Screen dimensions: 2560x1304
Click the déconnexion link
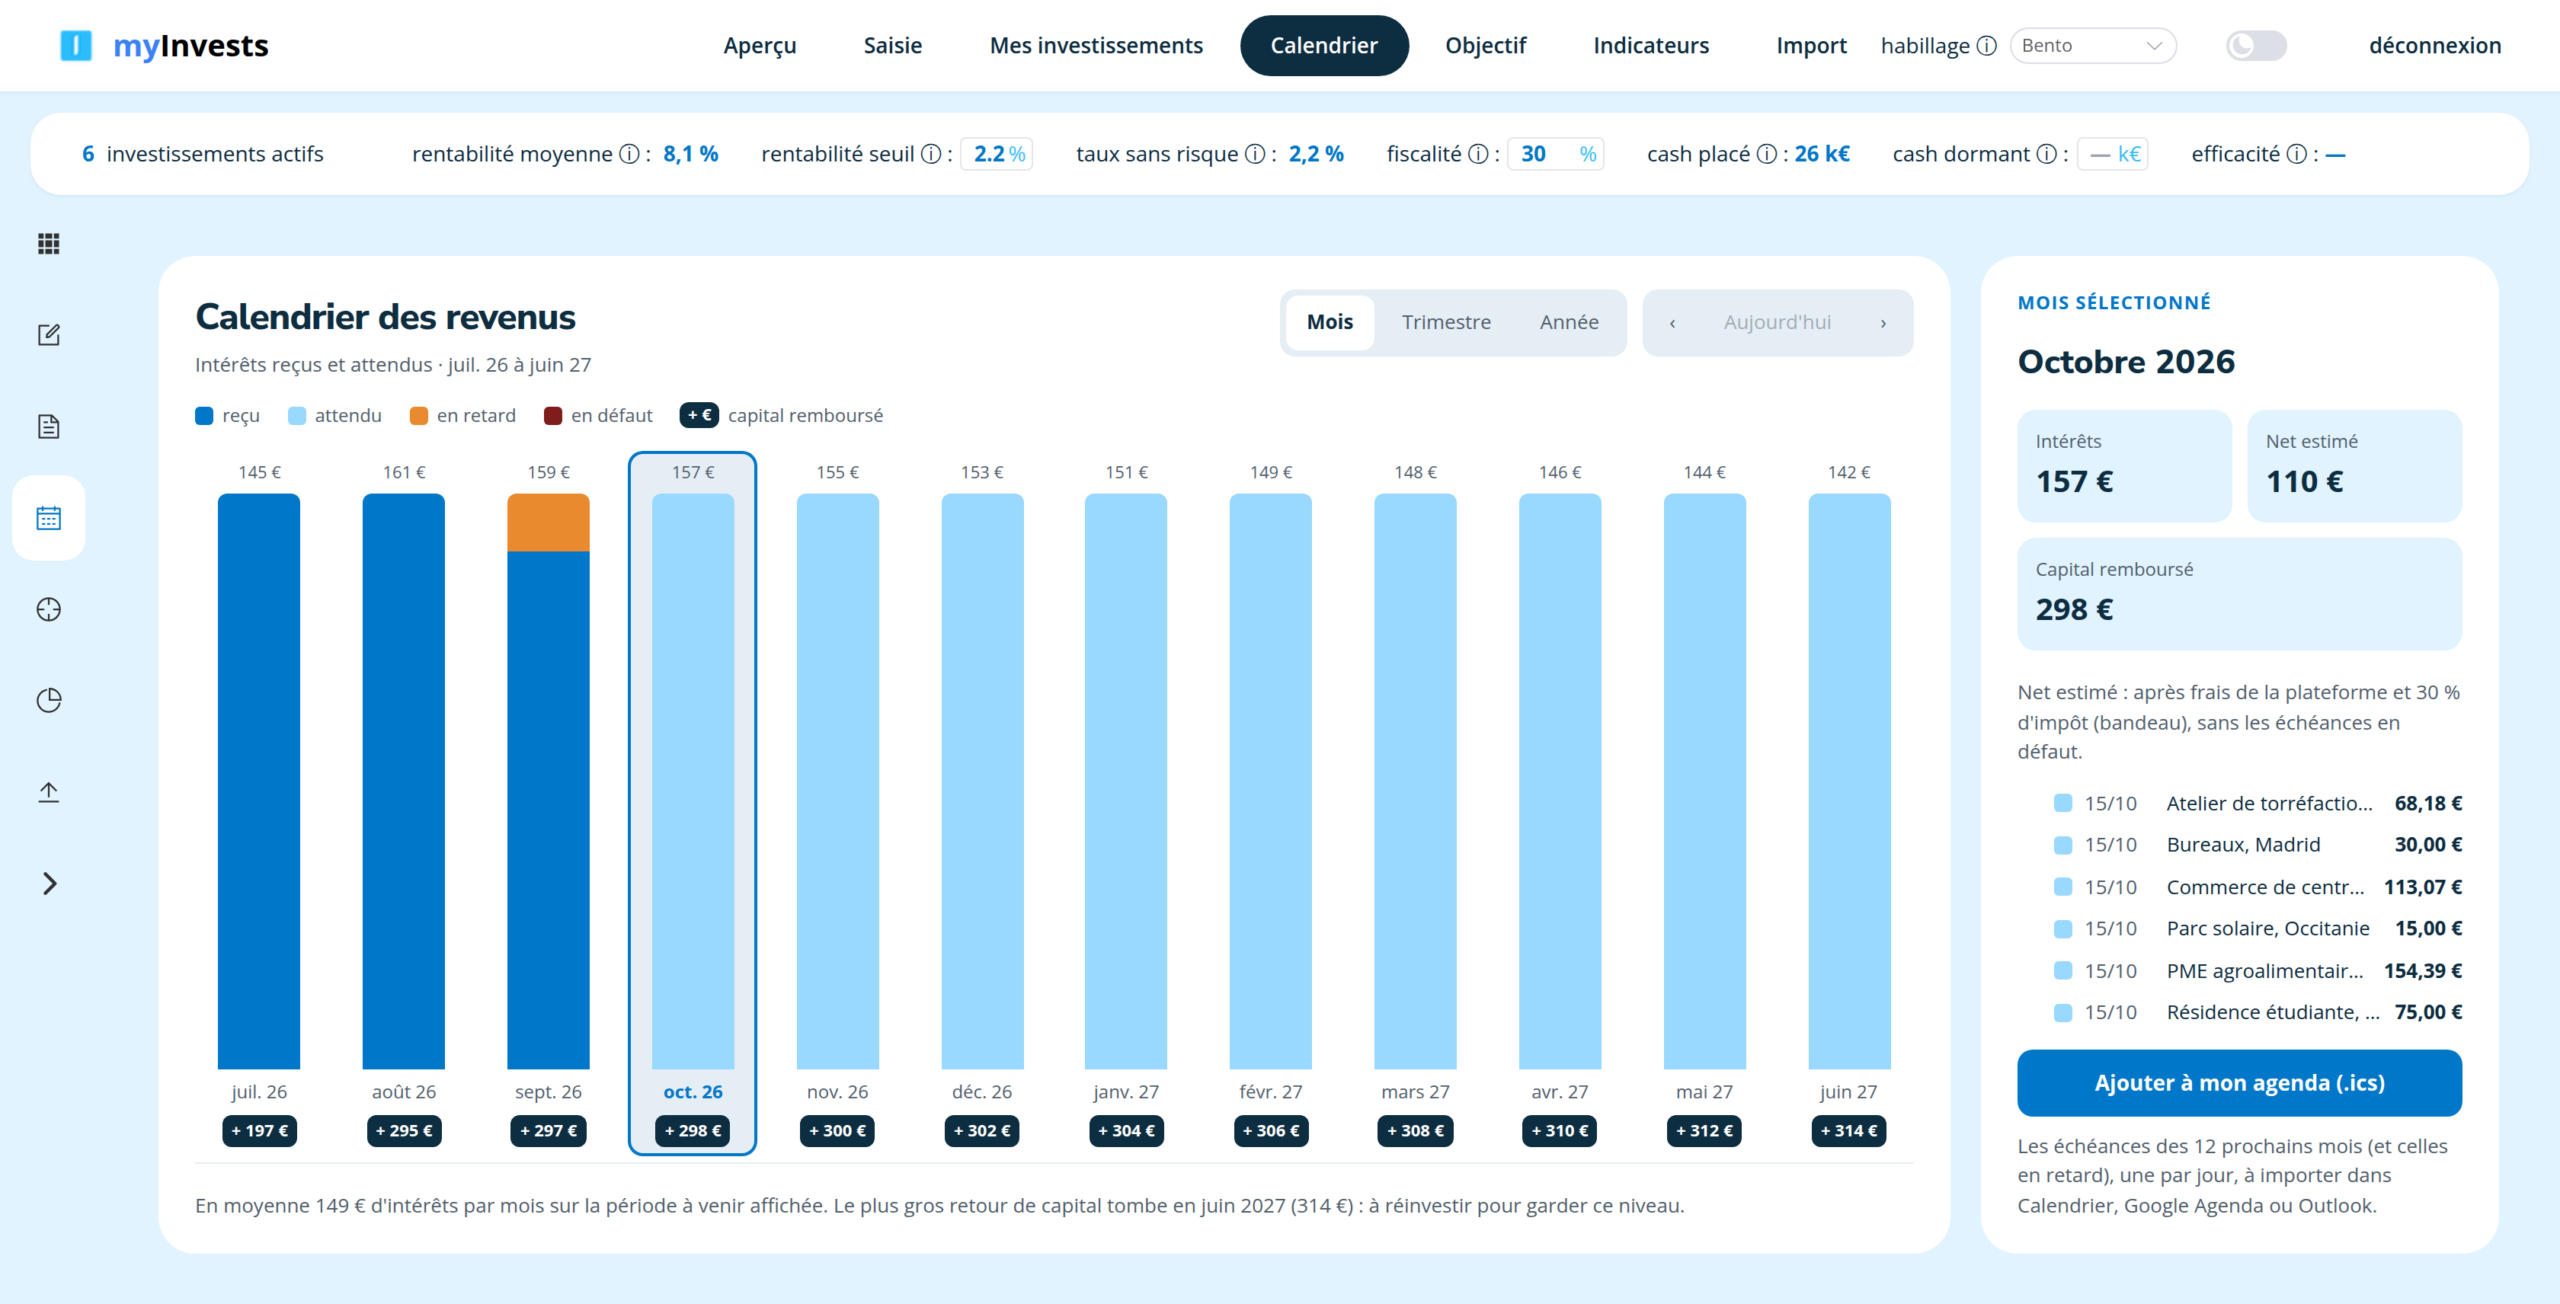[x=2434, y=46]
